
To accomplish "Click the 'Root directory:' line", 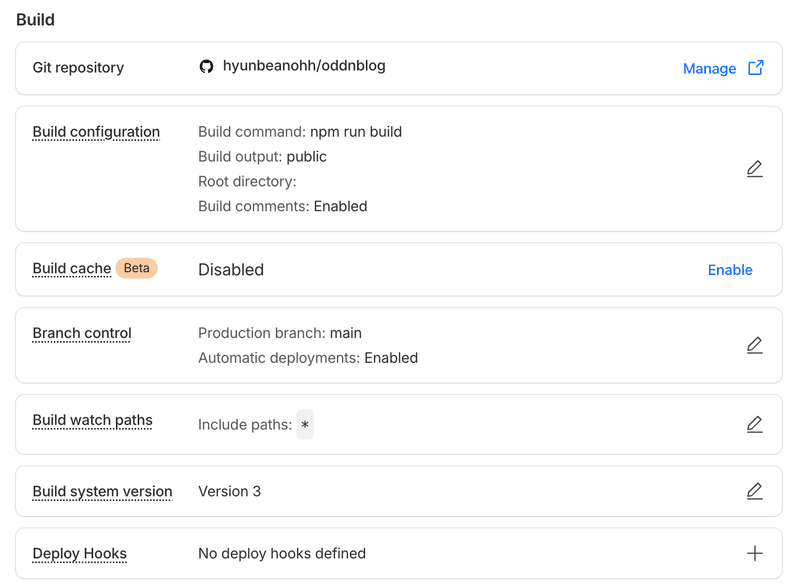I will pos(247,182).
